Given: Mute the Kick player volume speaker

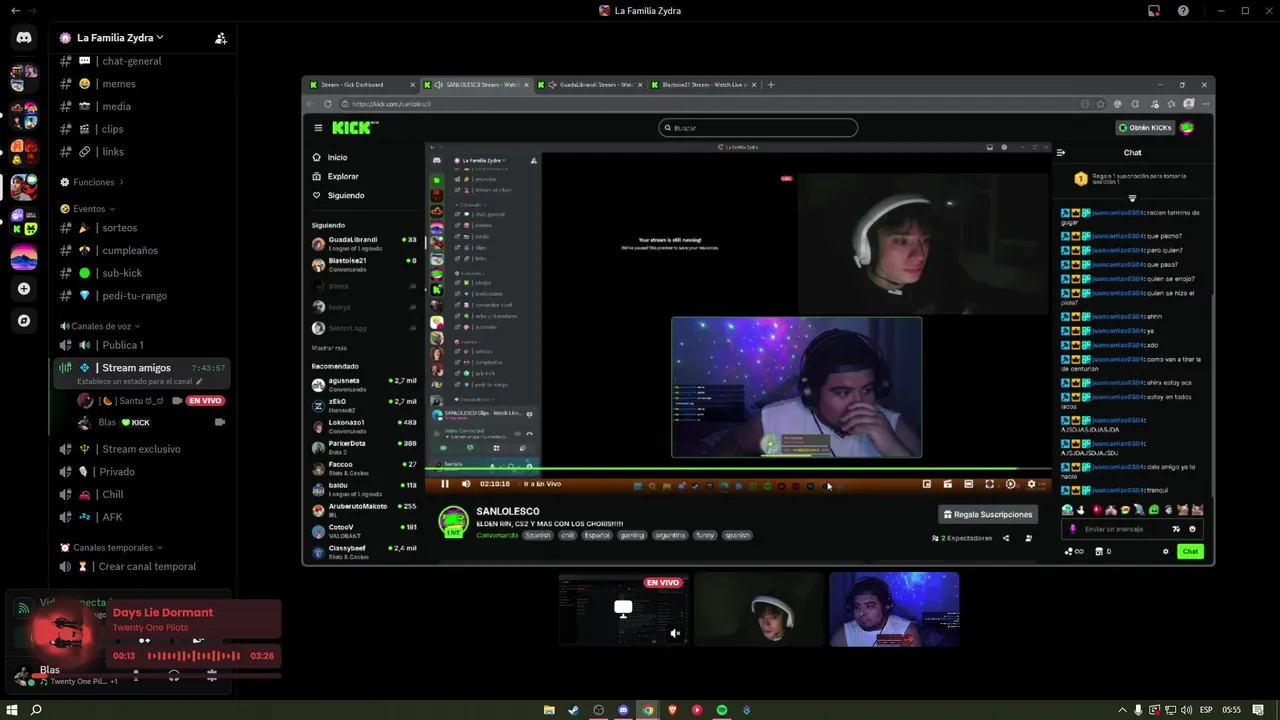Looking at the screenshot, I should pyautogui.click(x=466, y=484).
